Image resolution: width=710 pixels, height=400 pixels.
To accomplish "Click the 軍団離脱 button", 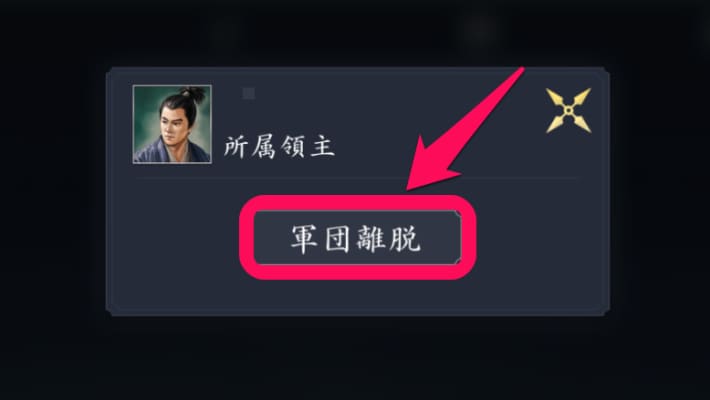I will (x=357, y=237).
